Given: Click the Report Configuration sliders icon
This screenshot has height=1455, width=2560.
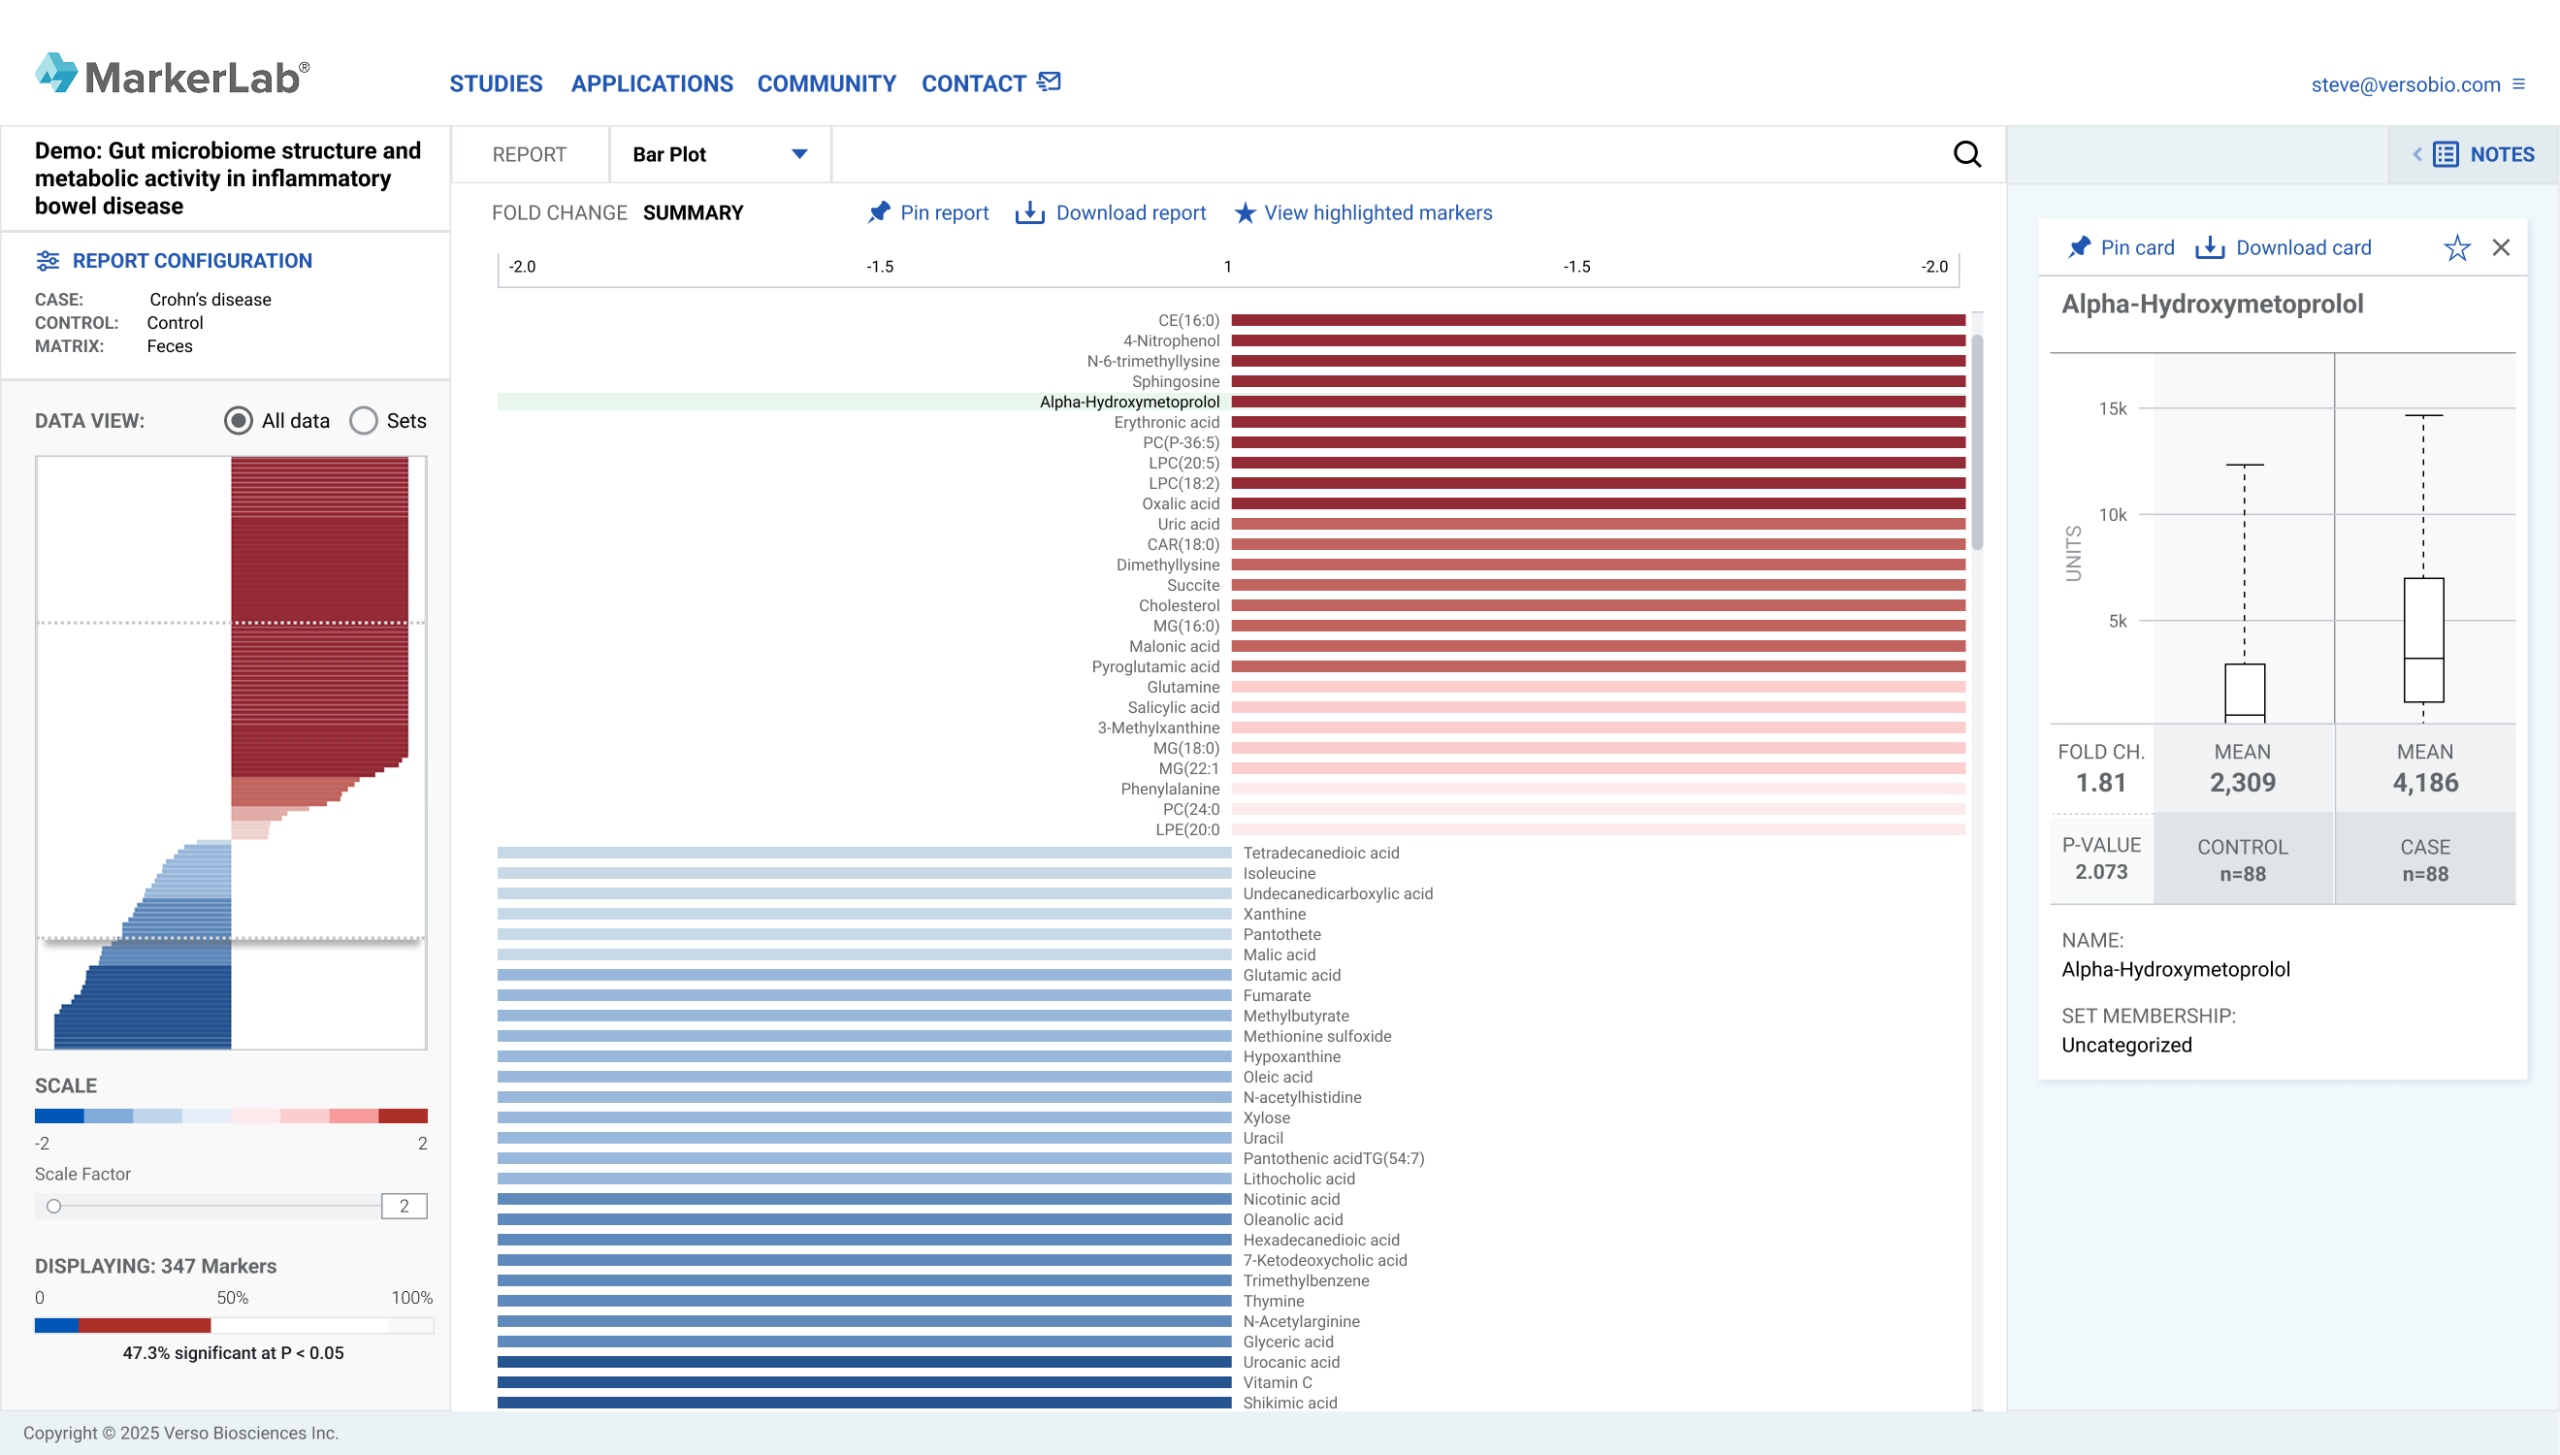Looking at the screenshot, I should click(x=47, y=261).
